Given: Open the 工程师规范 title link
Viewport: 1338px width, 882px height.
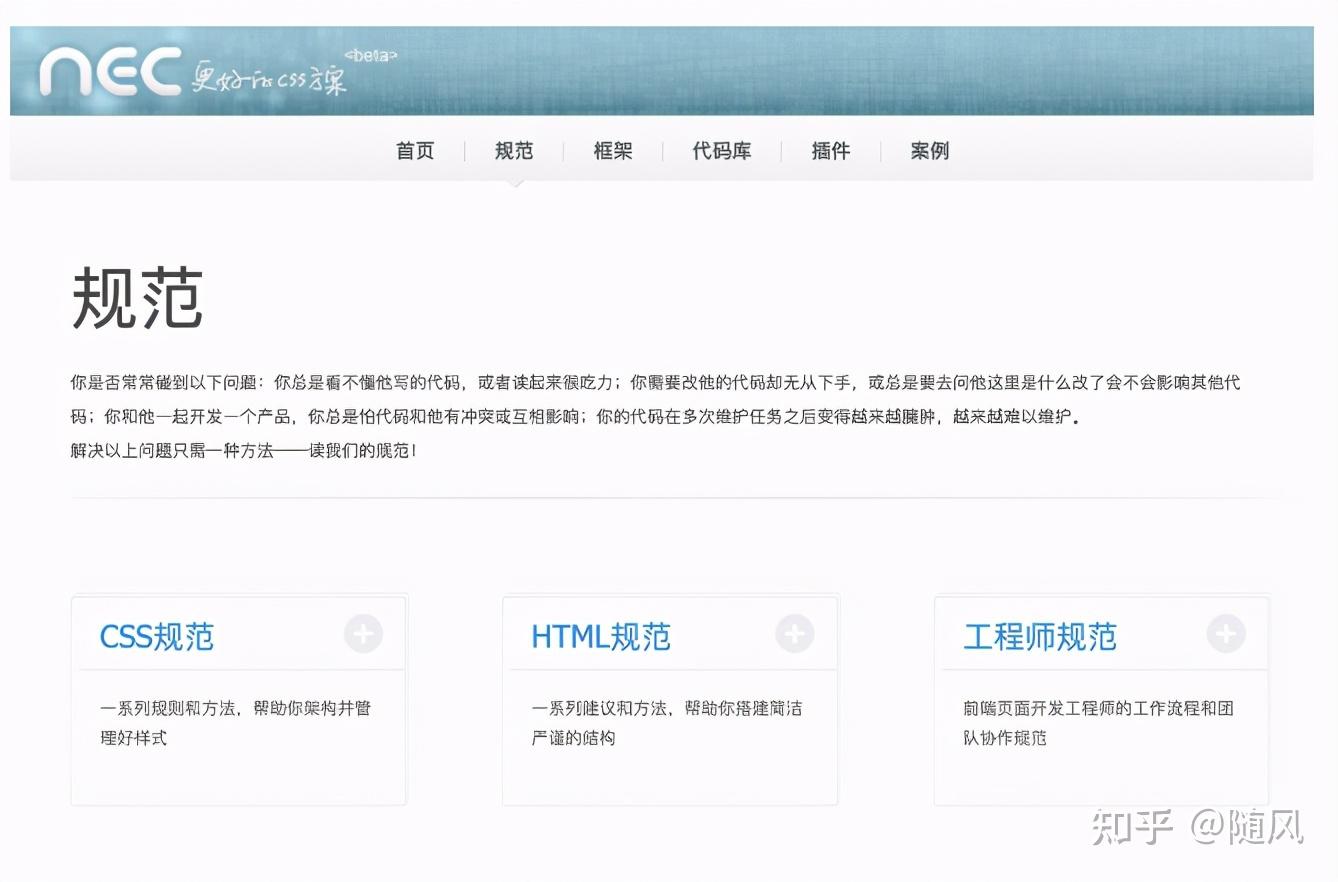Looking at the screenshot, I should pos(1040,637).
